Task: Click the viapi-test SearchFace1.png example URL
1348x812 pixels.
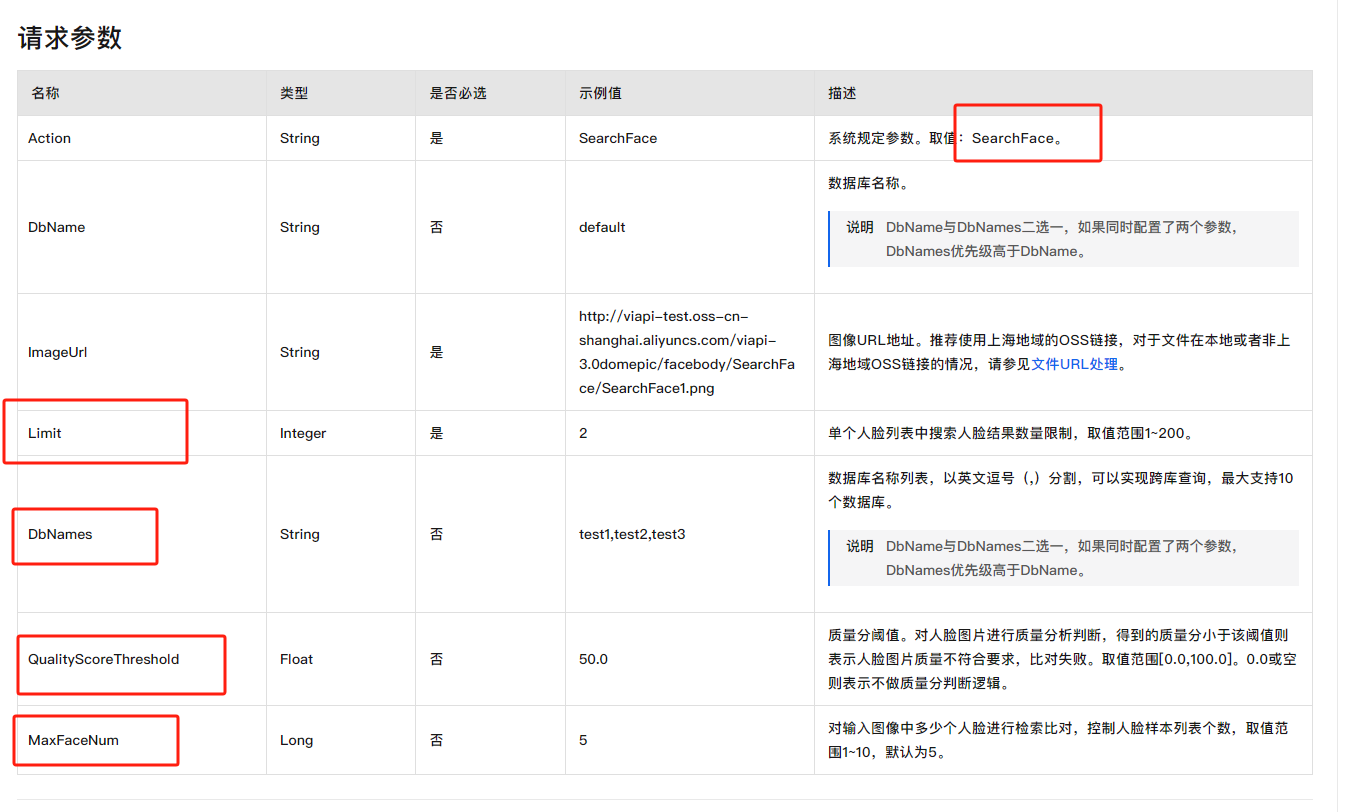Action: [x=686, y=352]
